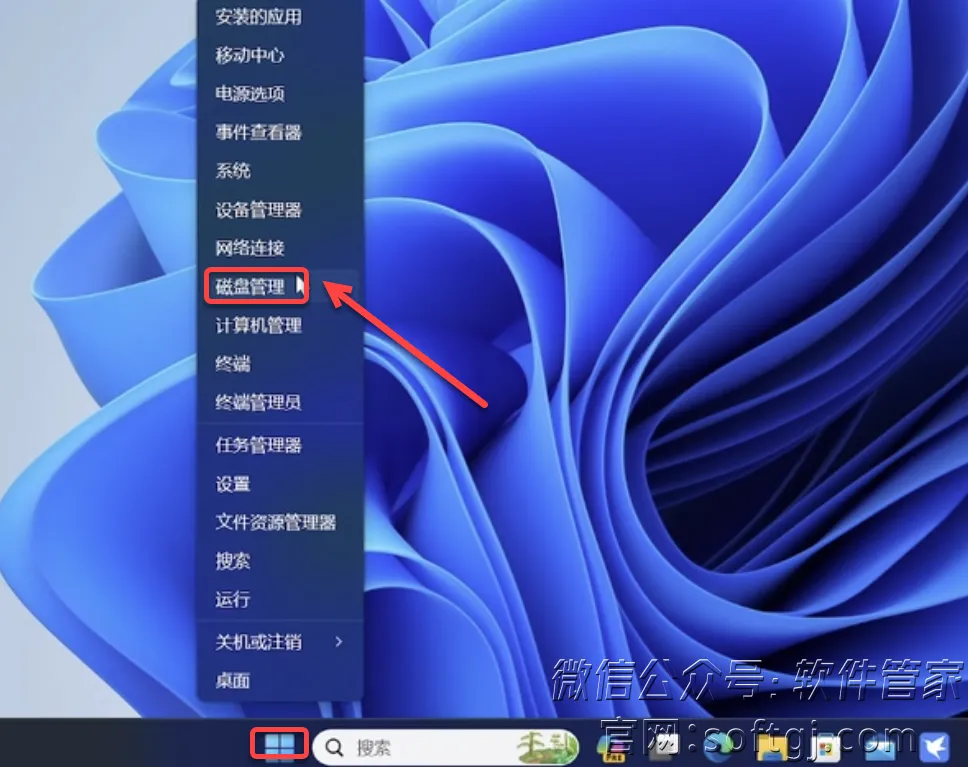
Task: Open 设置 from the context menu
Action: [280, 484]
